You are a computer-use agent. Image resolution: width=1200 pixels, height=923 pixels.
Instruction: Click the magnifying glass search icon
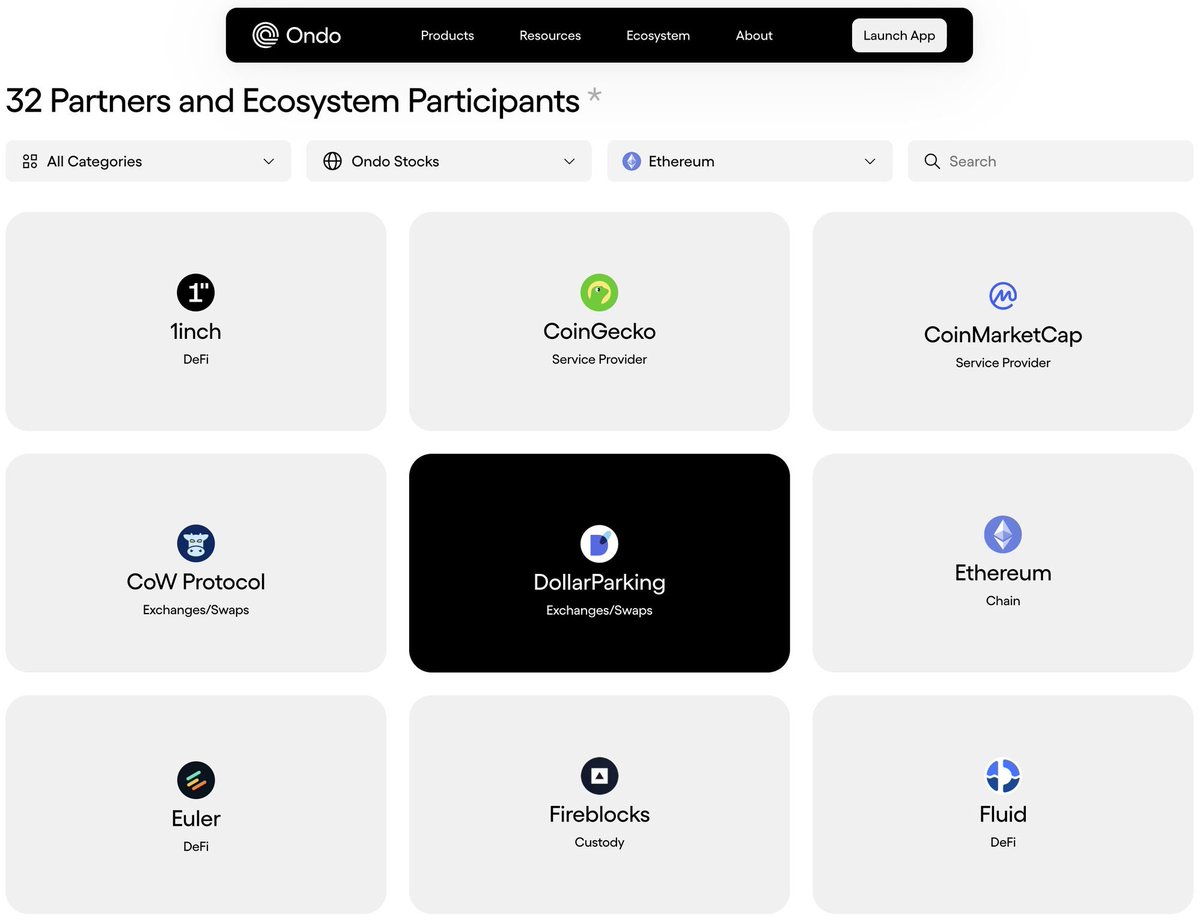pos(932,161)
